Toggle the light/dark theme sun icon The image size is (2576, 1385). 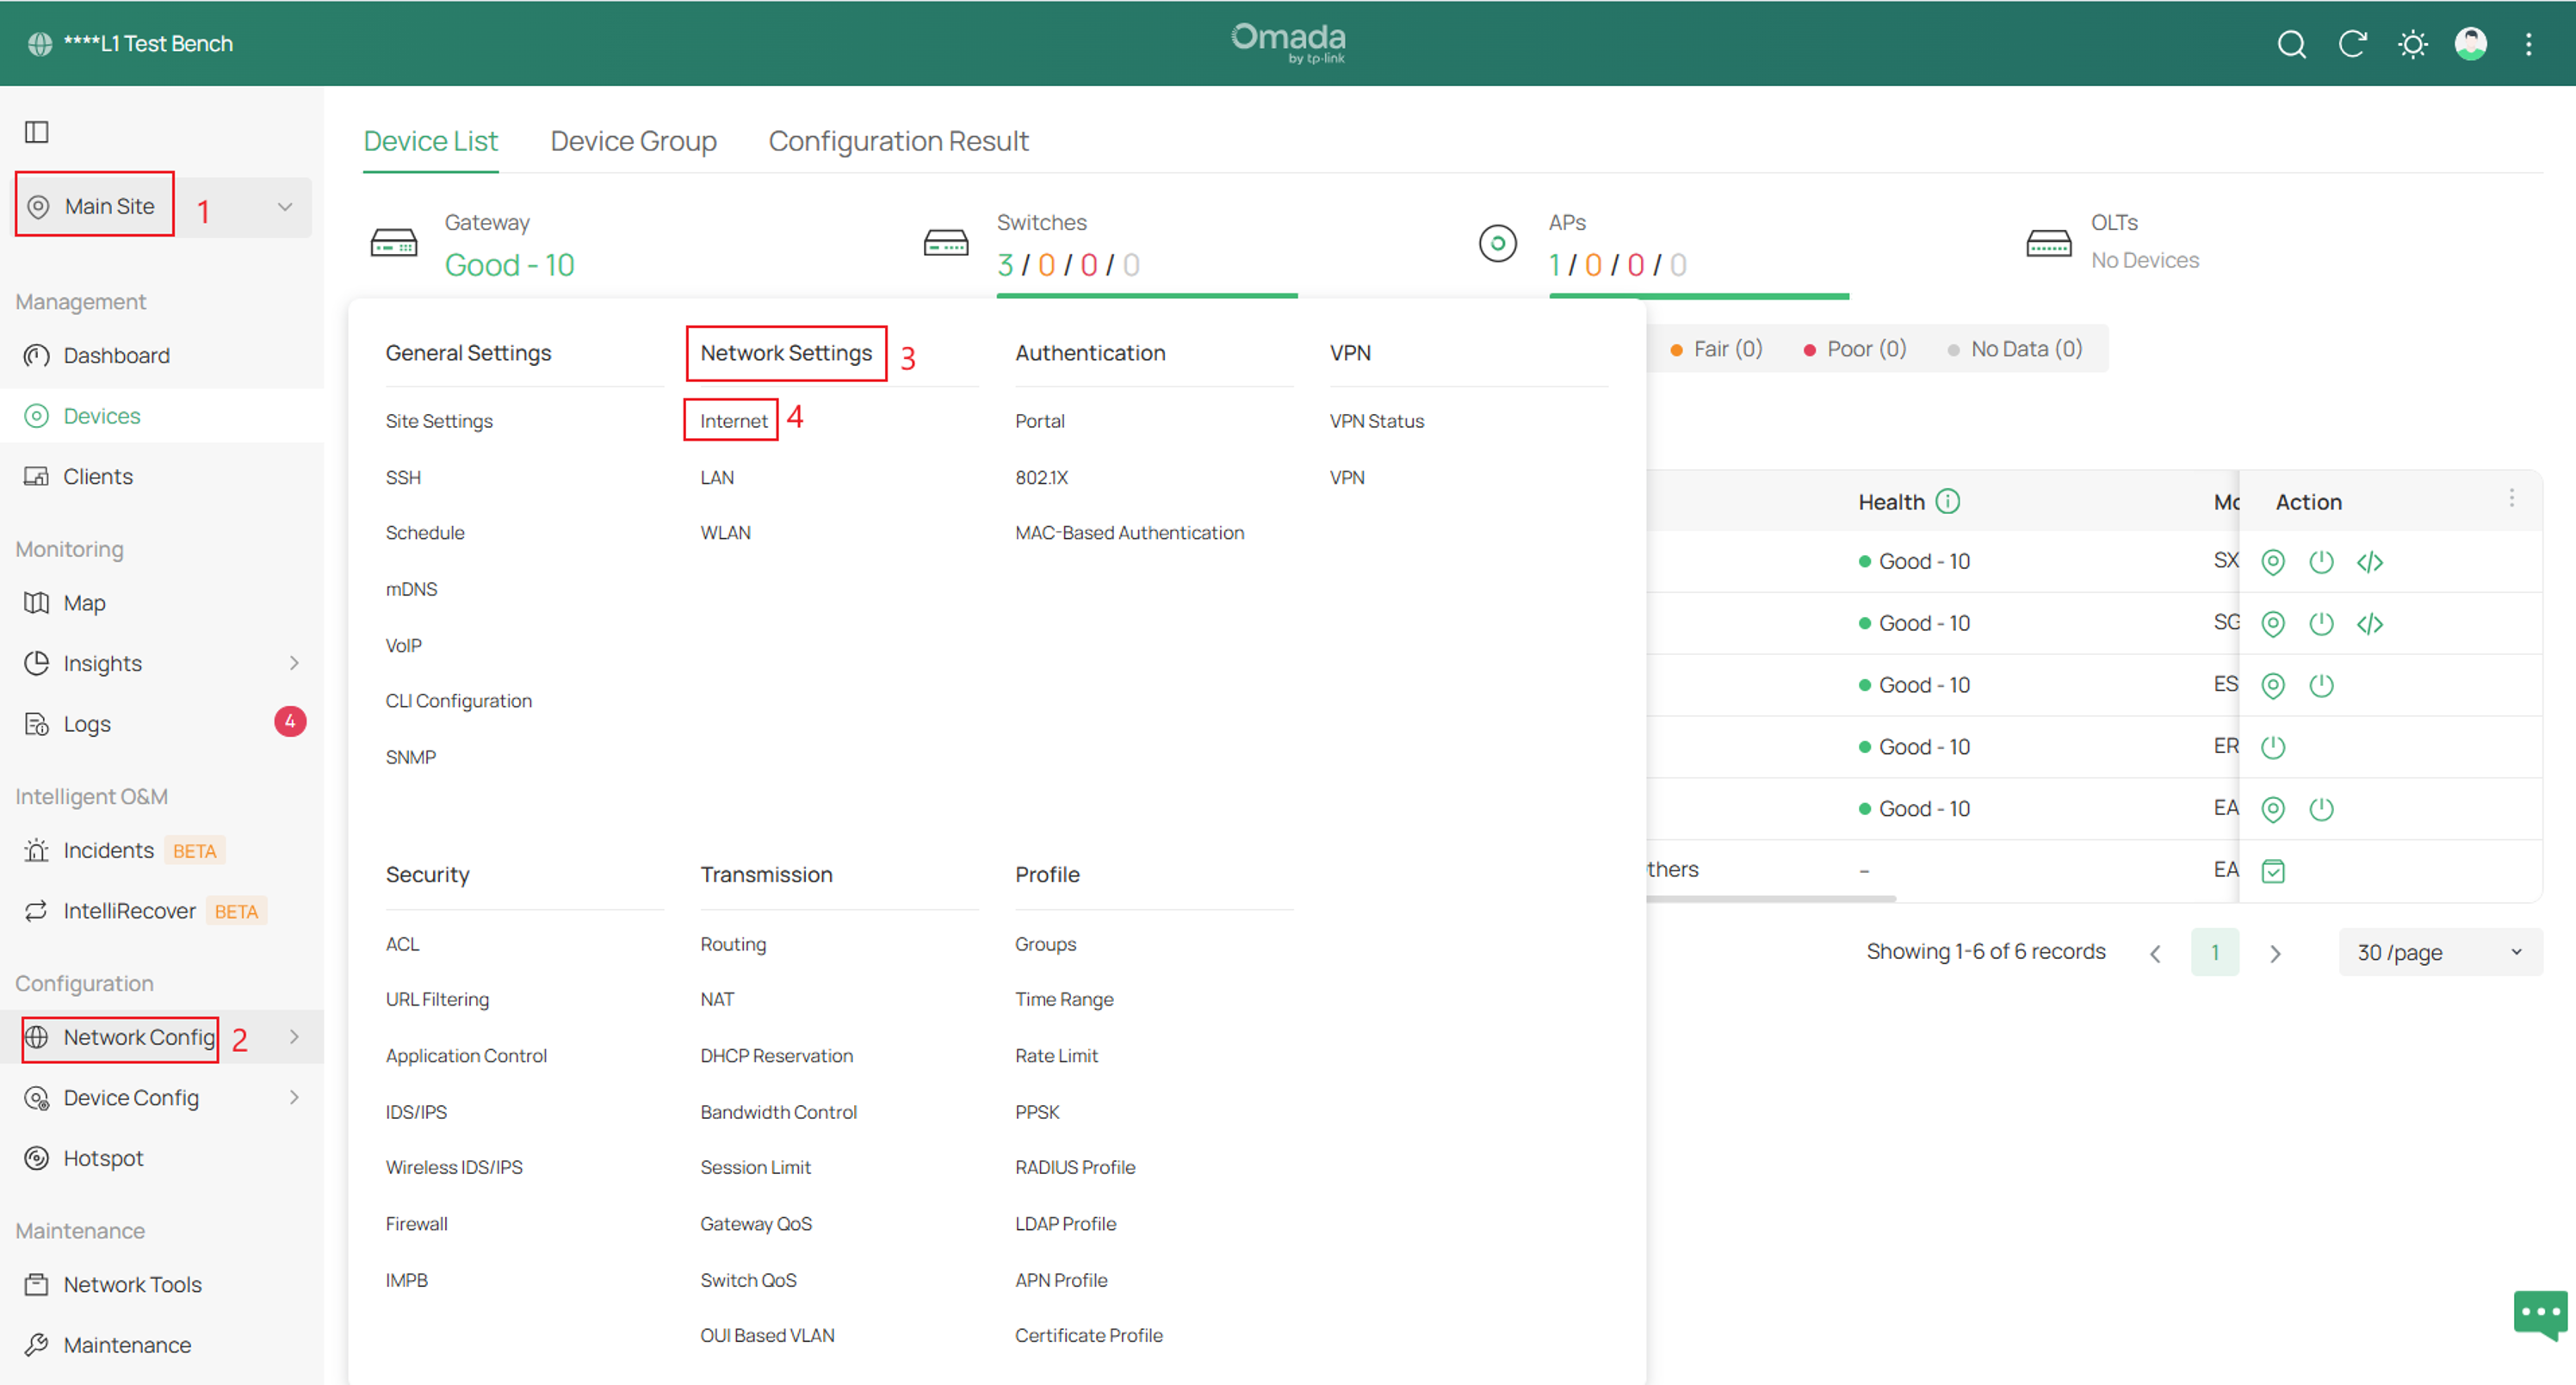[x=2412, y=44]
